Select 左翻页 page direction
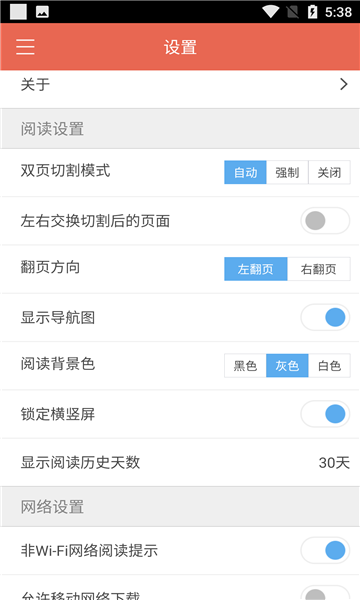This screenshot has width=360, height=600. 256,269
